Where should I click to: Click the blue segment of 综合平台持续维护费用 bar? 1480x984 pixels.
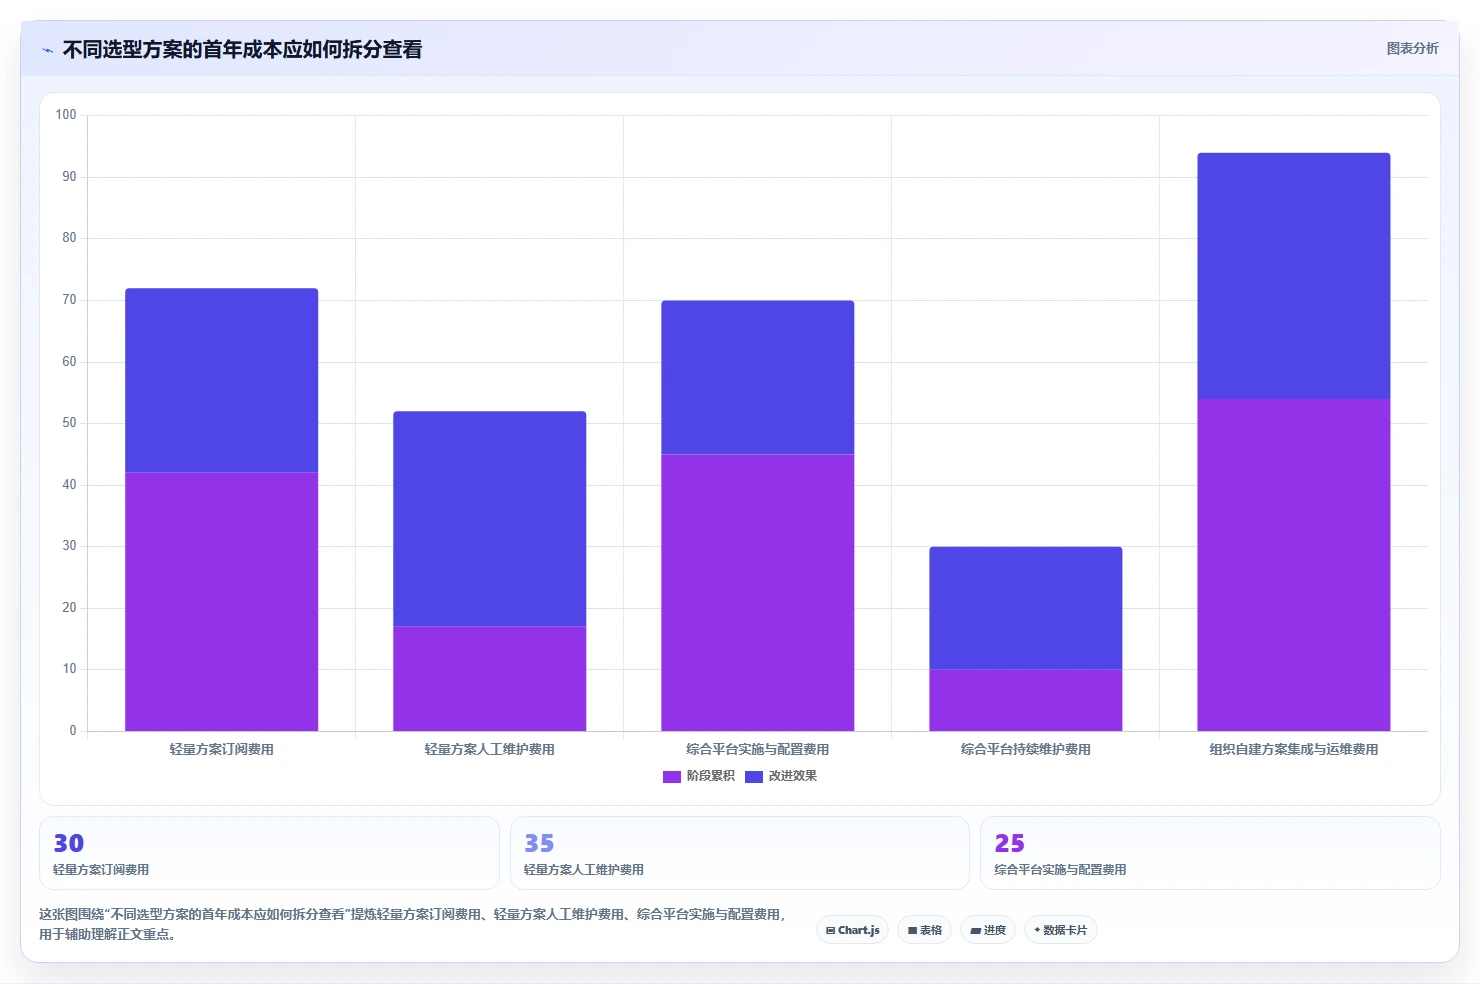tap(1026, 608)
